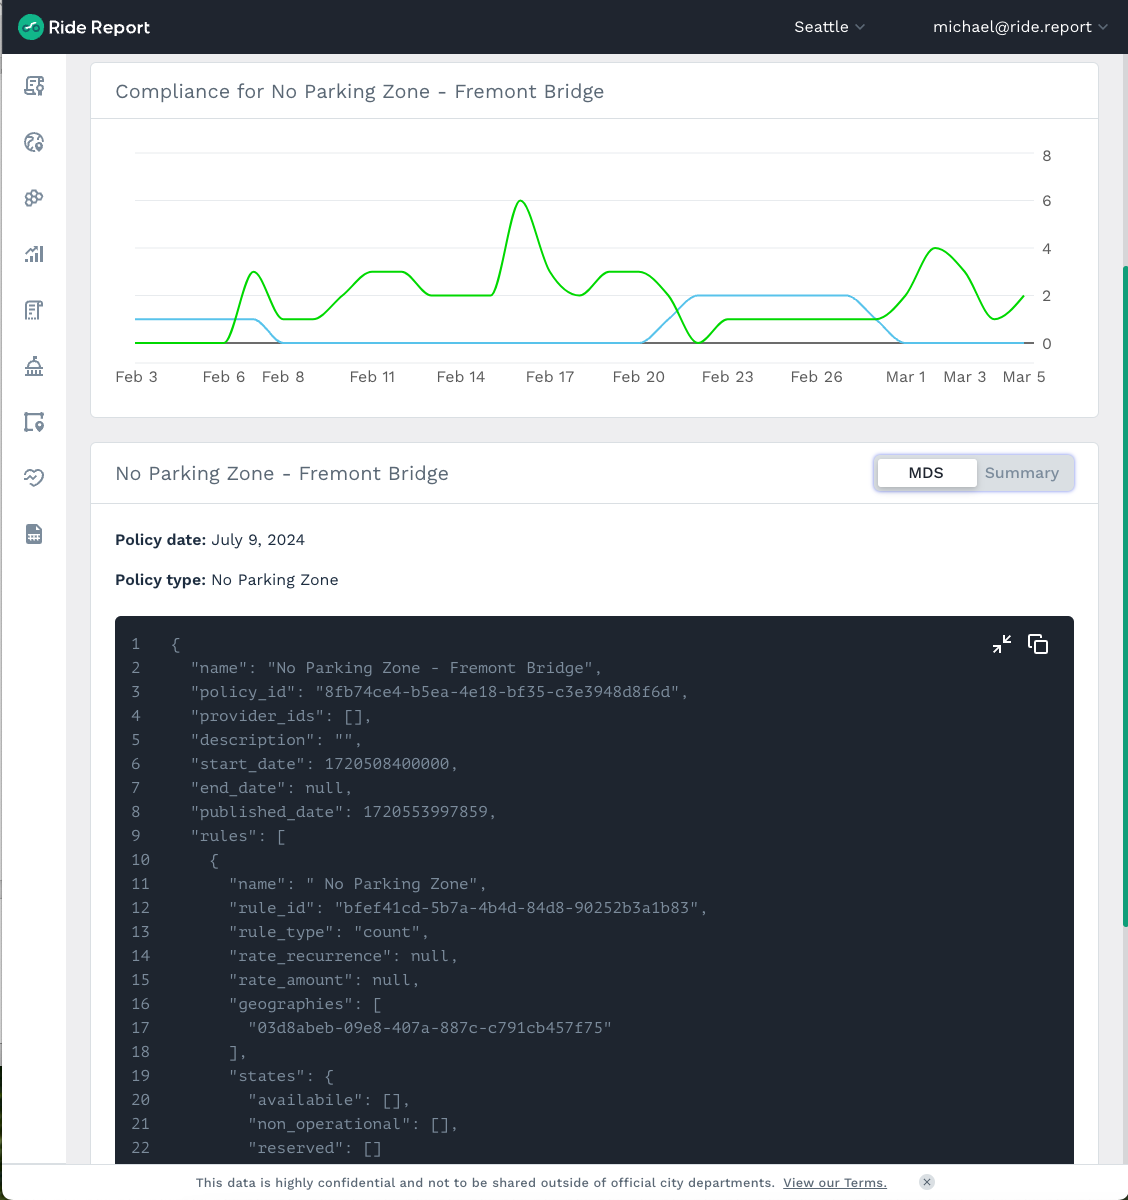Open the View our Terms link
Viewport: 1128px width, 1200px height.
coord(834,1183)
